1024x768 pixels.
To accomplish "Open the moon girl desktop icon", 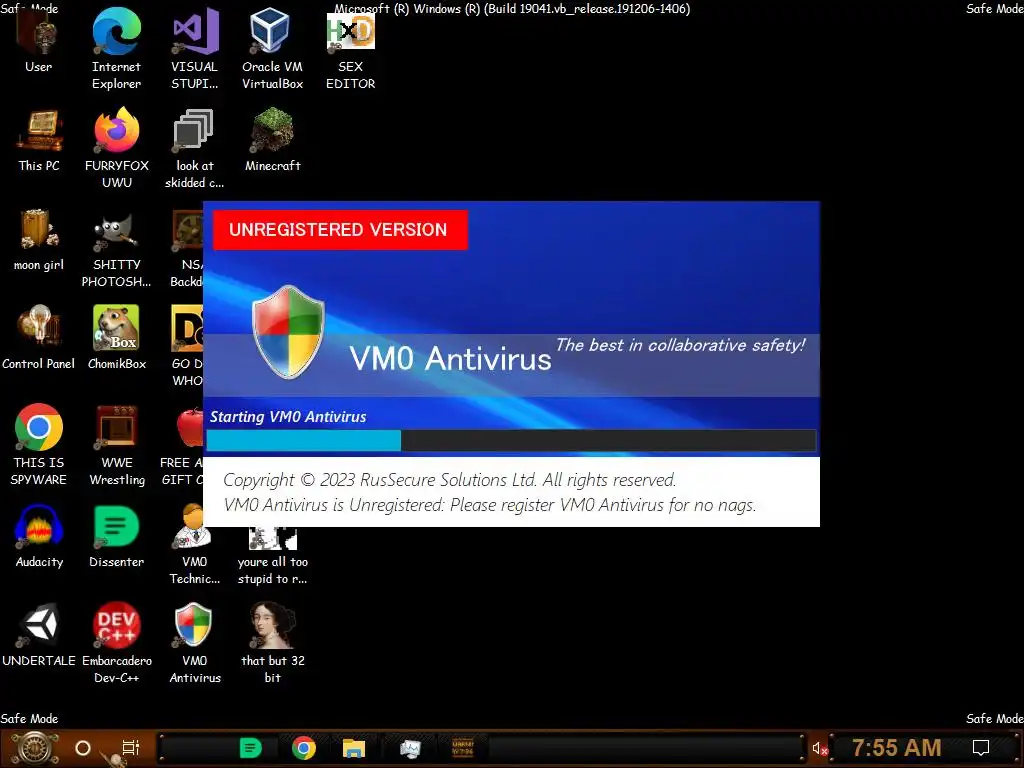I will tap(39, 240).
